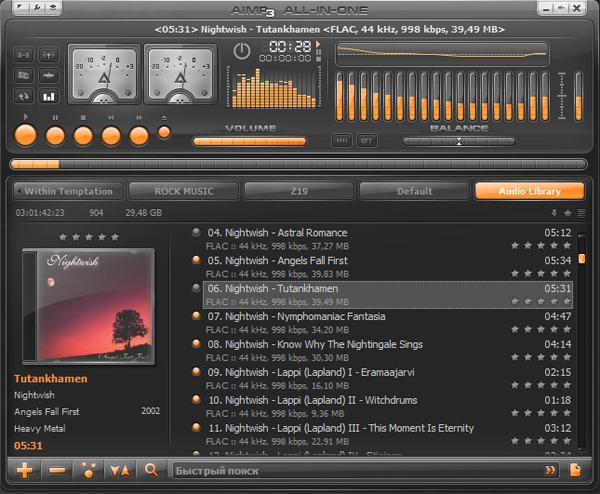Select track 09. Lappi (Lapland) I - Eramaajarvi
The height and width of the screenshot is (494, 600).
click(388, 378)
